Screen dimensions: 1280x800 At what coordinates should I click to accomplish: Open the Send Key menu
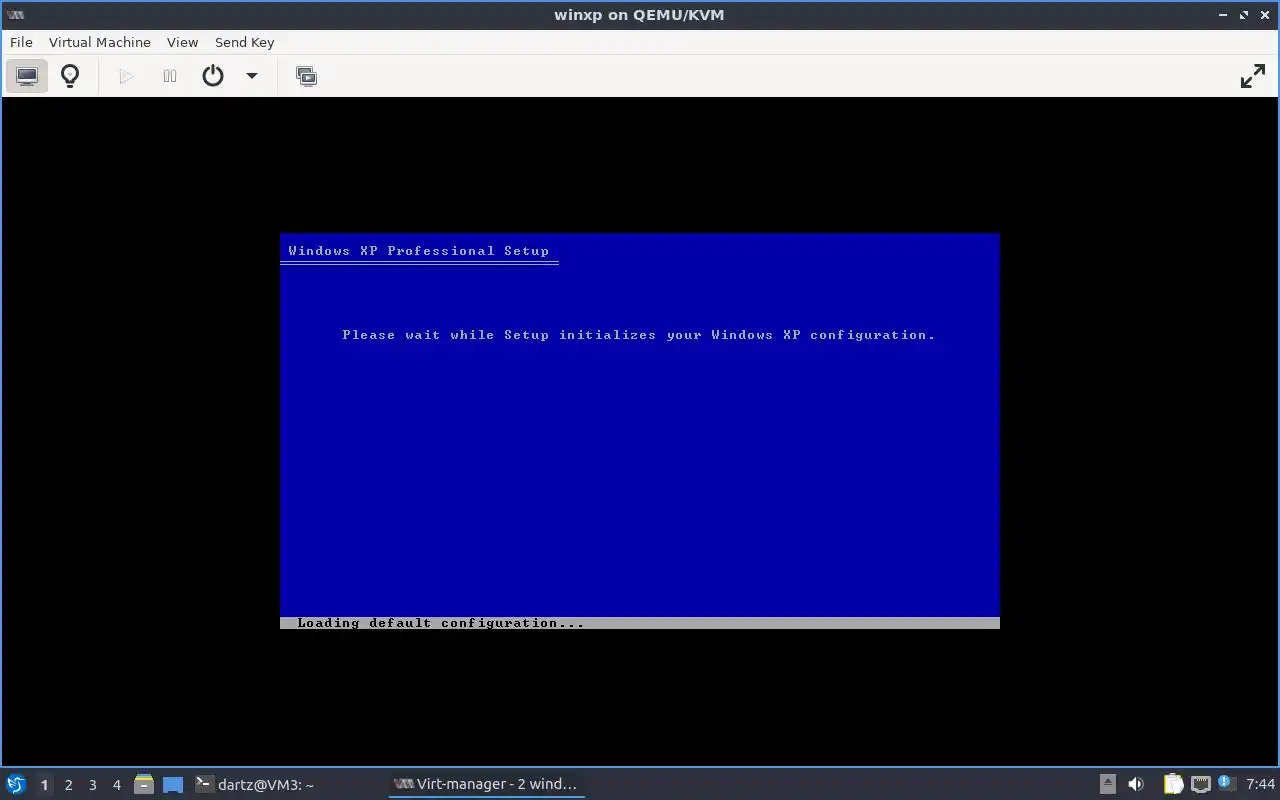(x=244, y=42)
